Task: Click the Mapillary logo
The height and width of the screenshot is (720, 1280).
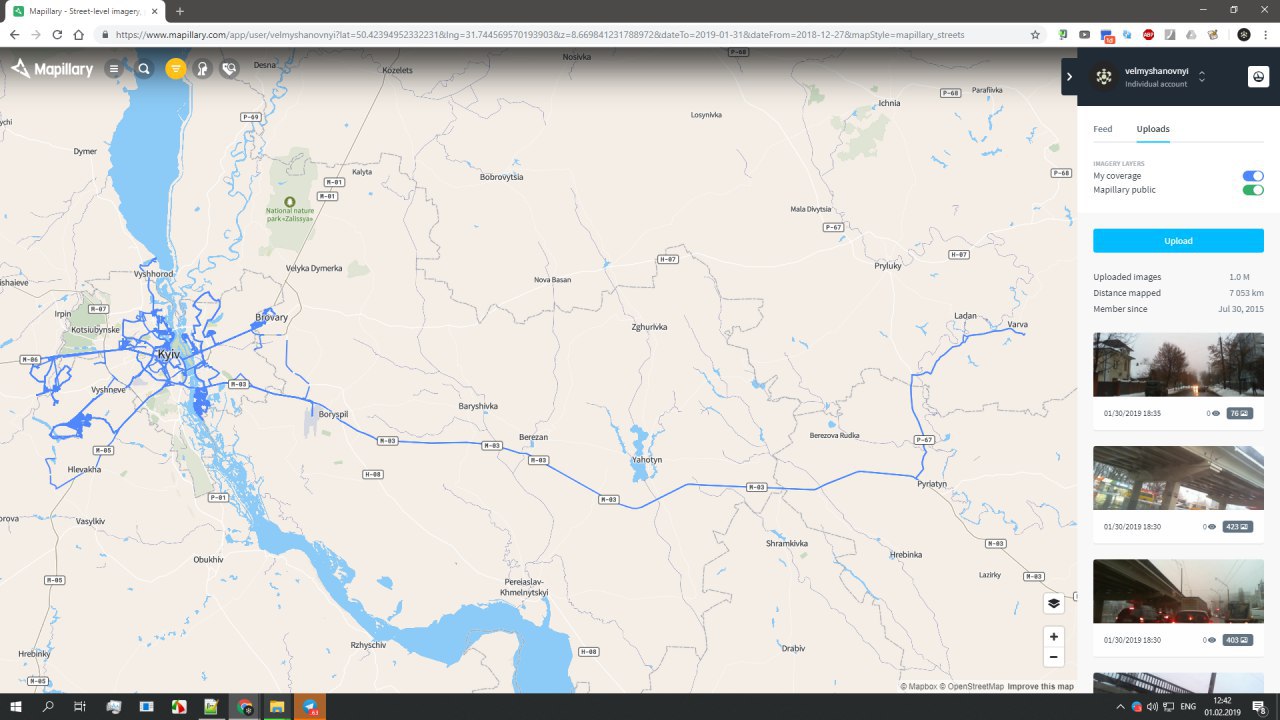Action: pyautogui.click(x=52, y=69)
